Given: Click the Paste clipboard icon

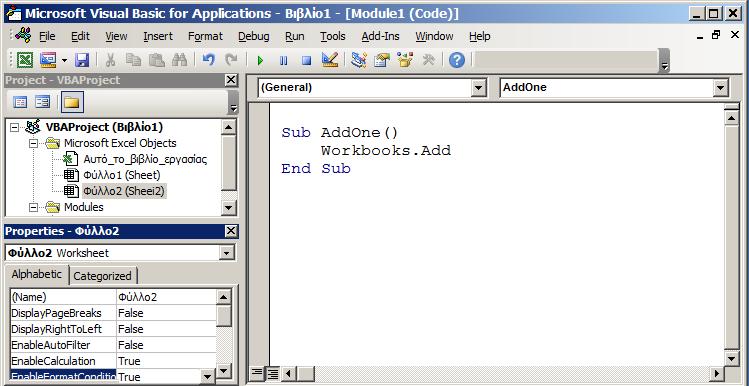Looking at the screenshot, I should pos(156,60).
